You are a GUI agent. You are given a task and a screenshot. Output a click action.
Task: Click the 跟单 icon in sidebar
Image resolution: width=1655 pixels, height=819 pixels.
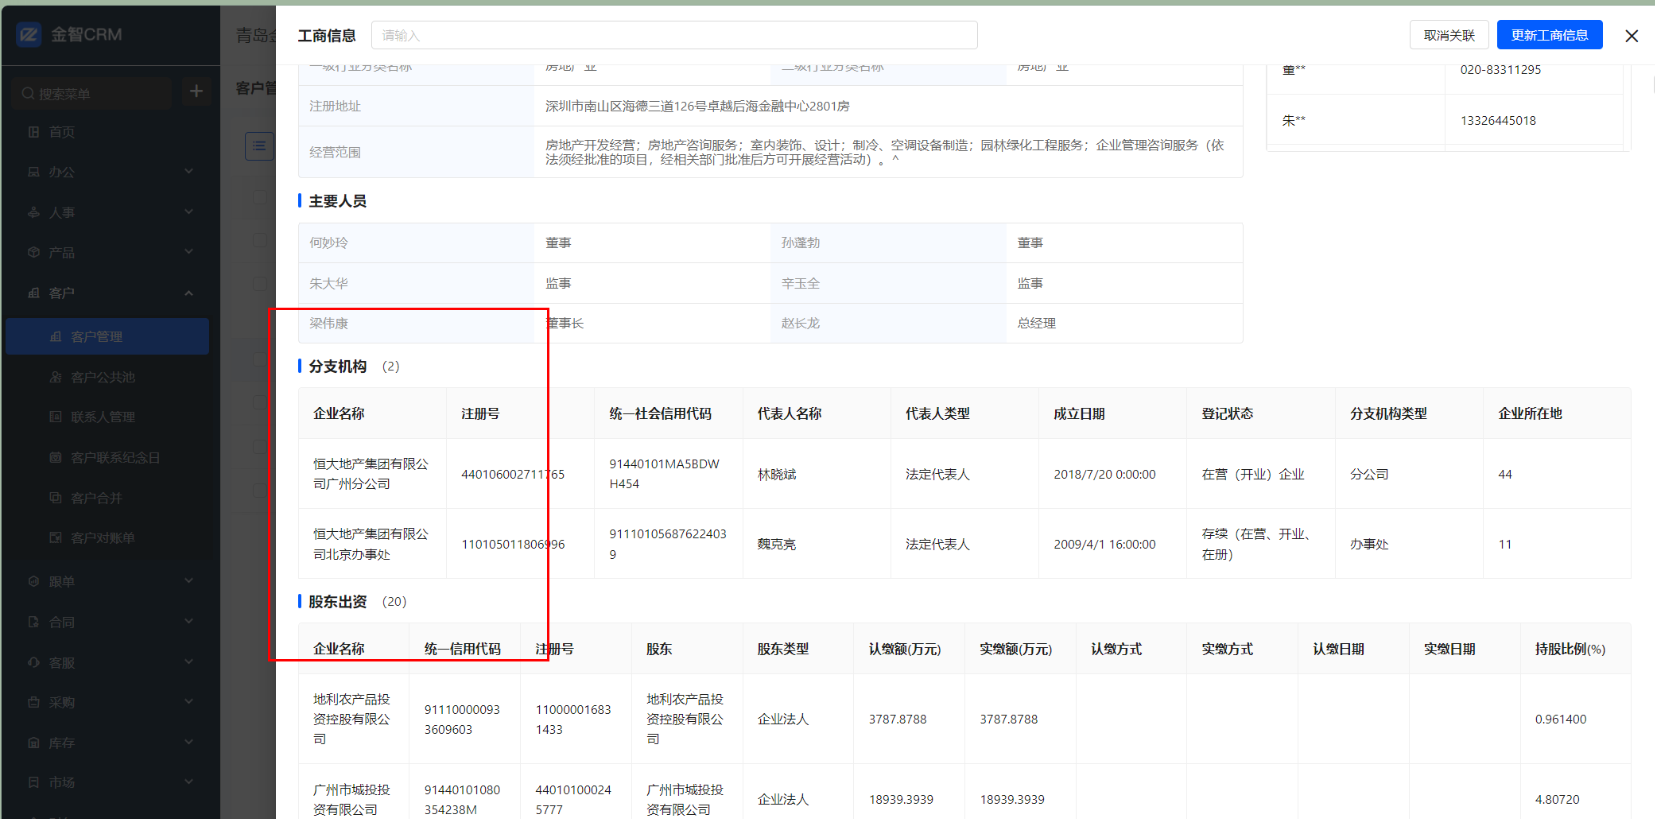click(x=34, y=581)
